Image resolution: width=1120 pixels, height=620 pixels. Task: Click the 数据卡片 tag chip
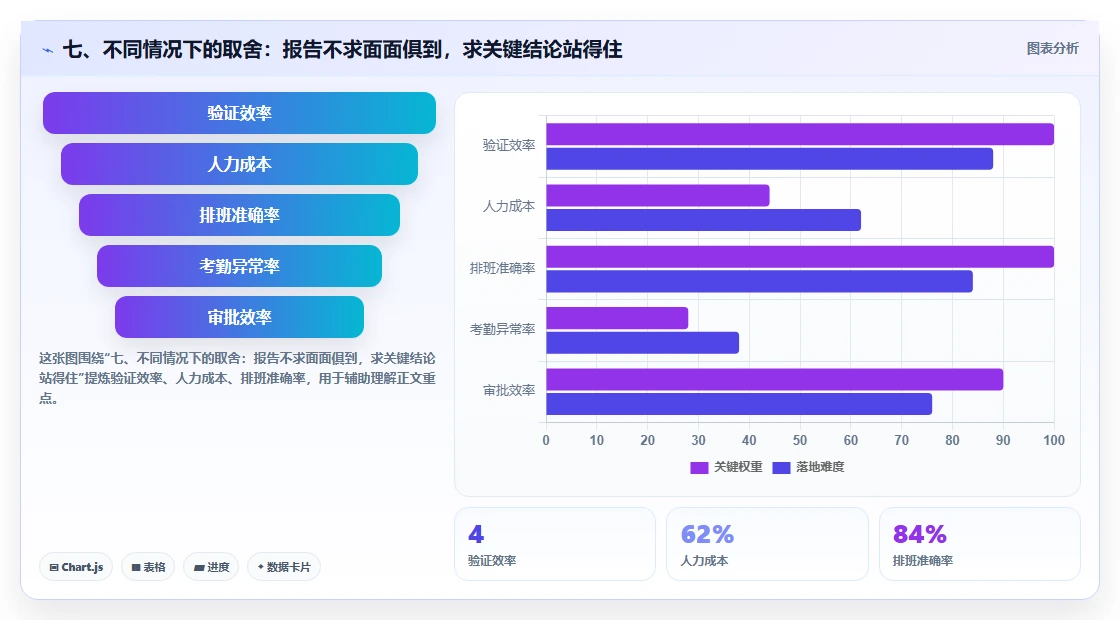pos(284,567)
